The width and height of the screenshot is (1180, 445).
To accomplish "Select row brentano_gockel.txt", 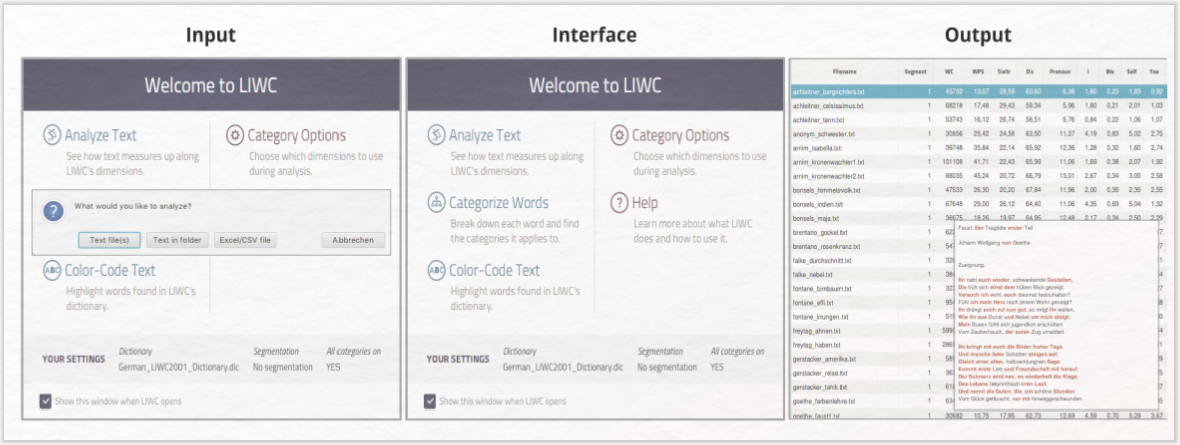I will pyautogui.click(x=869, y=233).
